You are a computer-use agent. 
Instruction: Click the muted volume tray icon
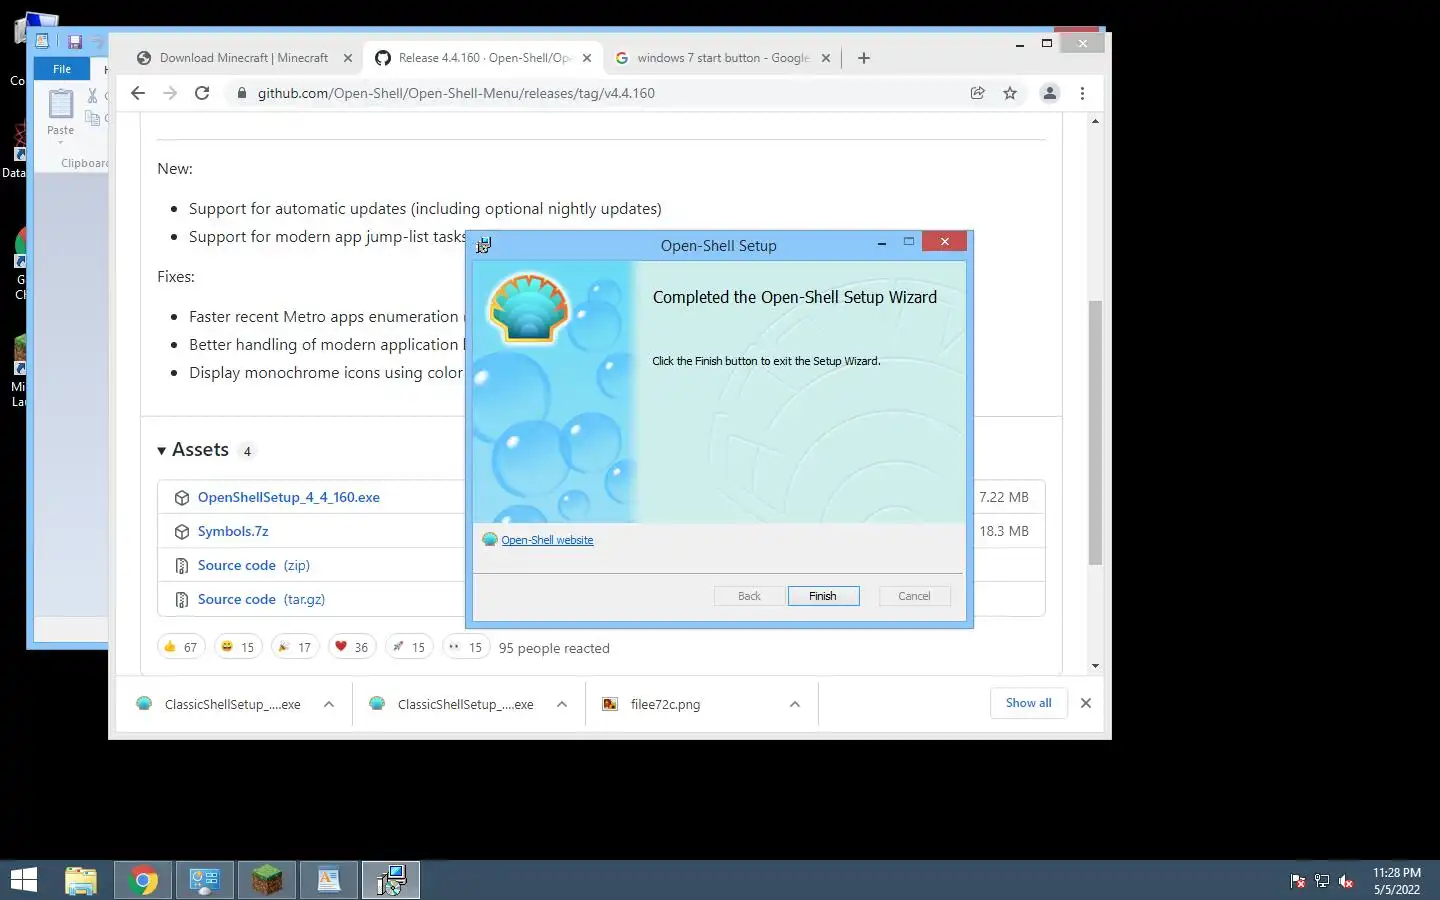(1346, 881)
